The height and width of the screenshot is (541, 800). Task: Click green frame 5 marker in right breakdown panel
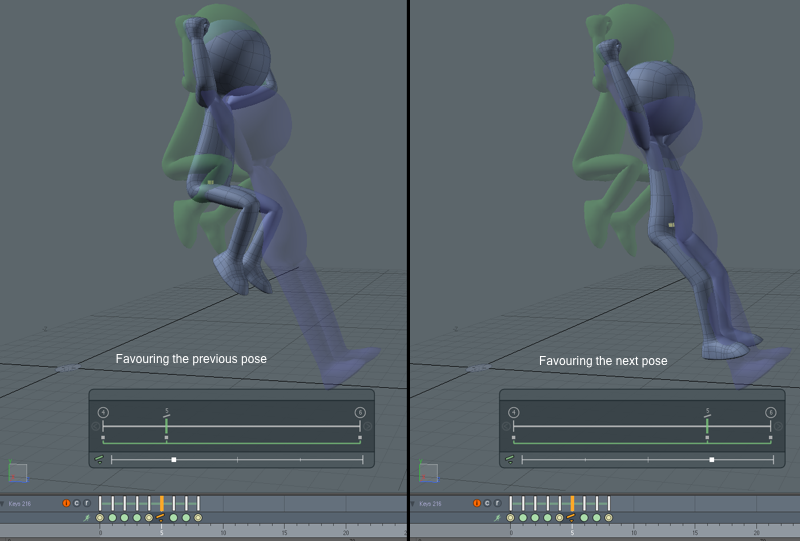(707, 424)
